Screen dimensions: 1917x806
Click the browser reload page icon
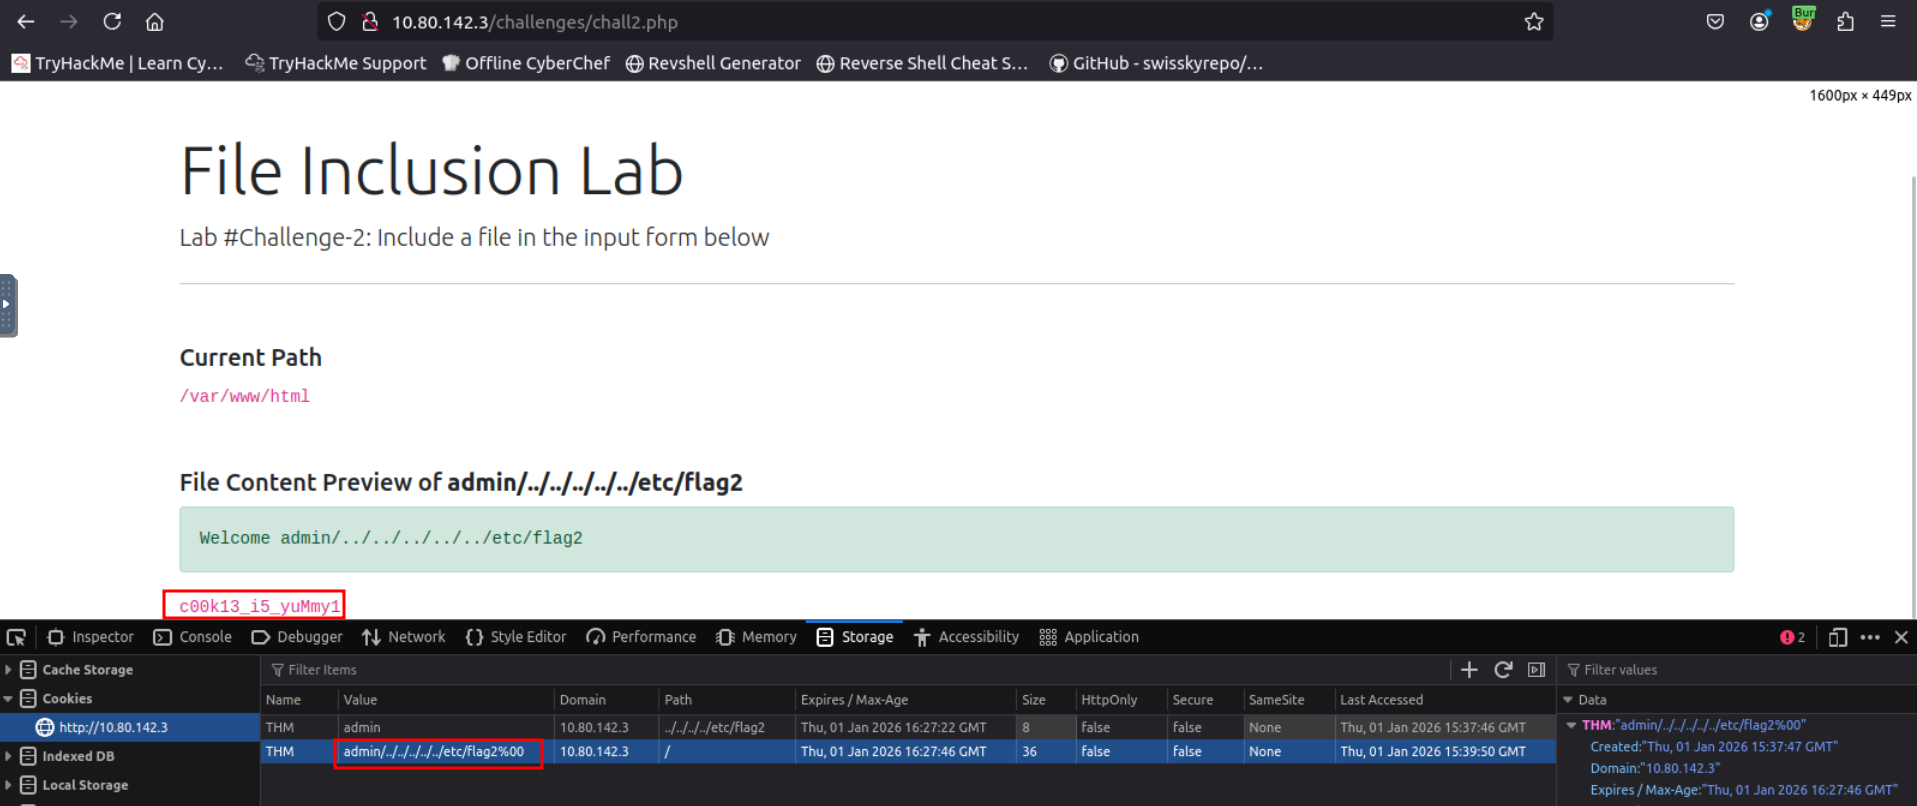112,21
